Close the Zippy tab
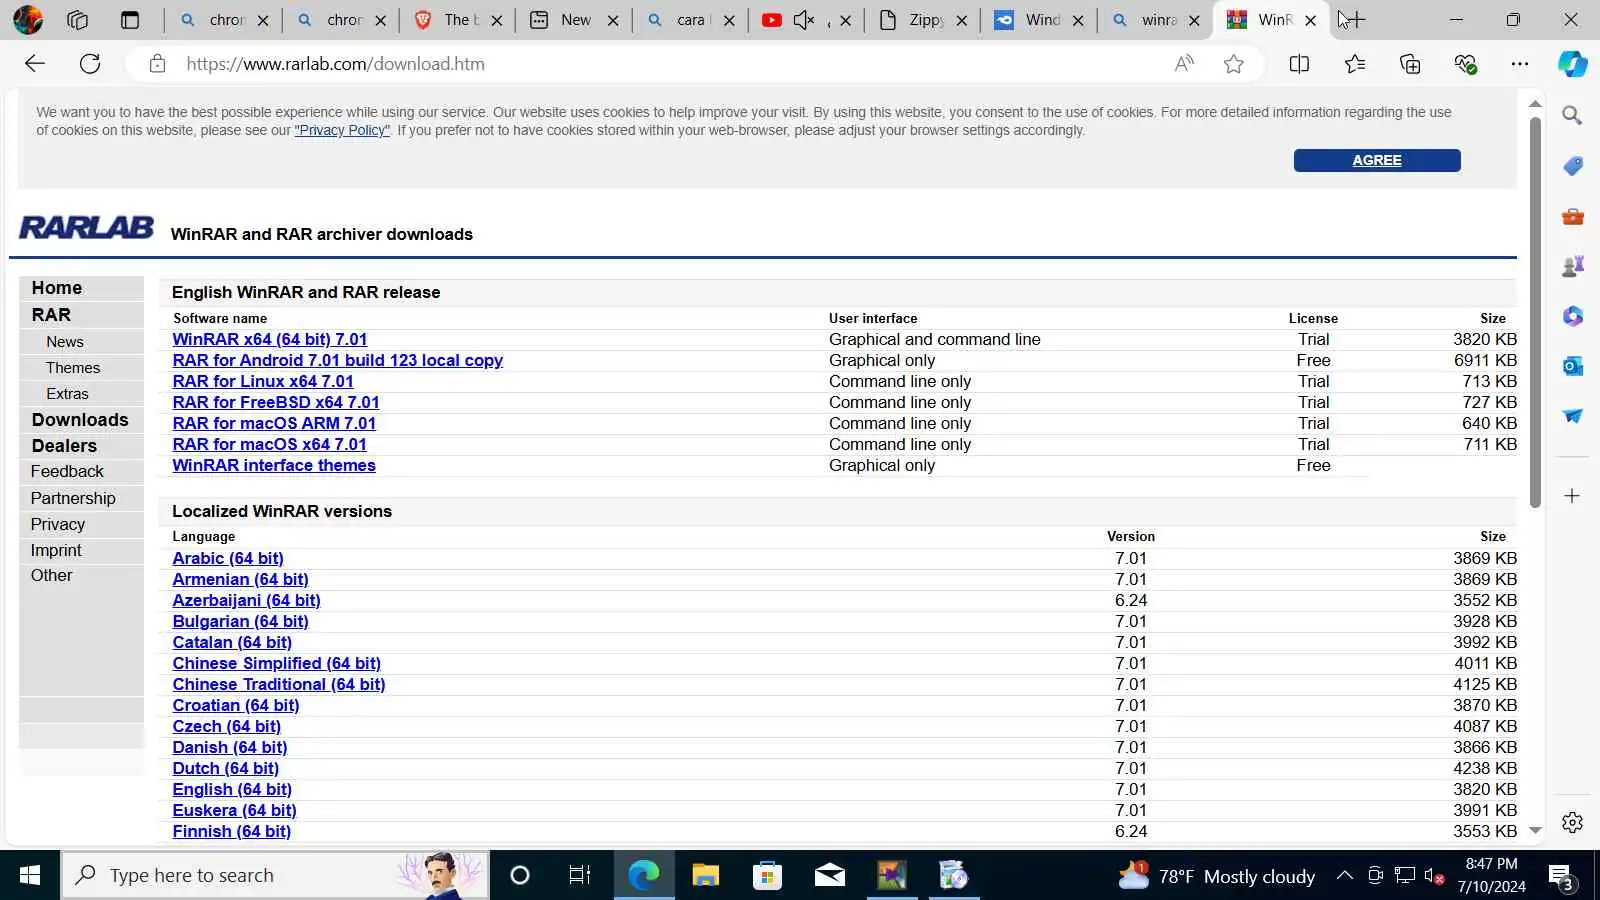The height and width of the screenshot is (900, 1600). point(961,20)
